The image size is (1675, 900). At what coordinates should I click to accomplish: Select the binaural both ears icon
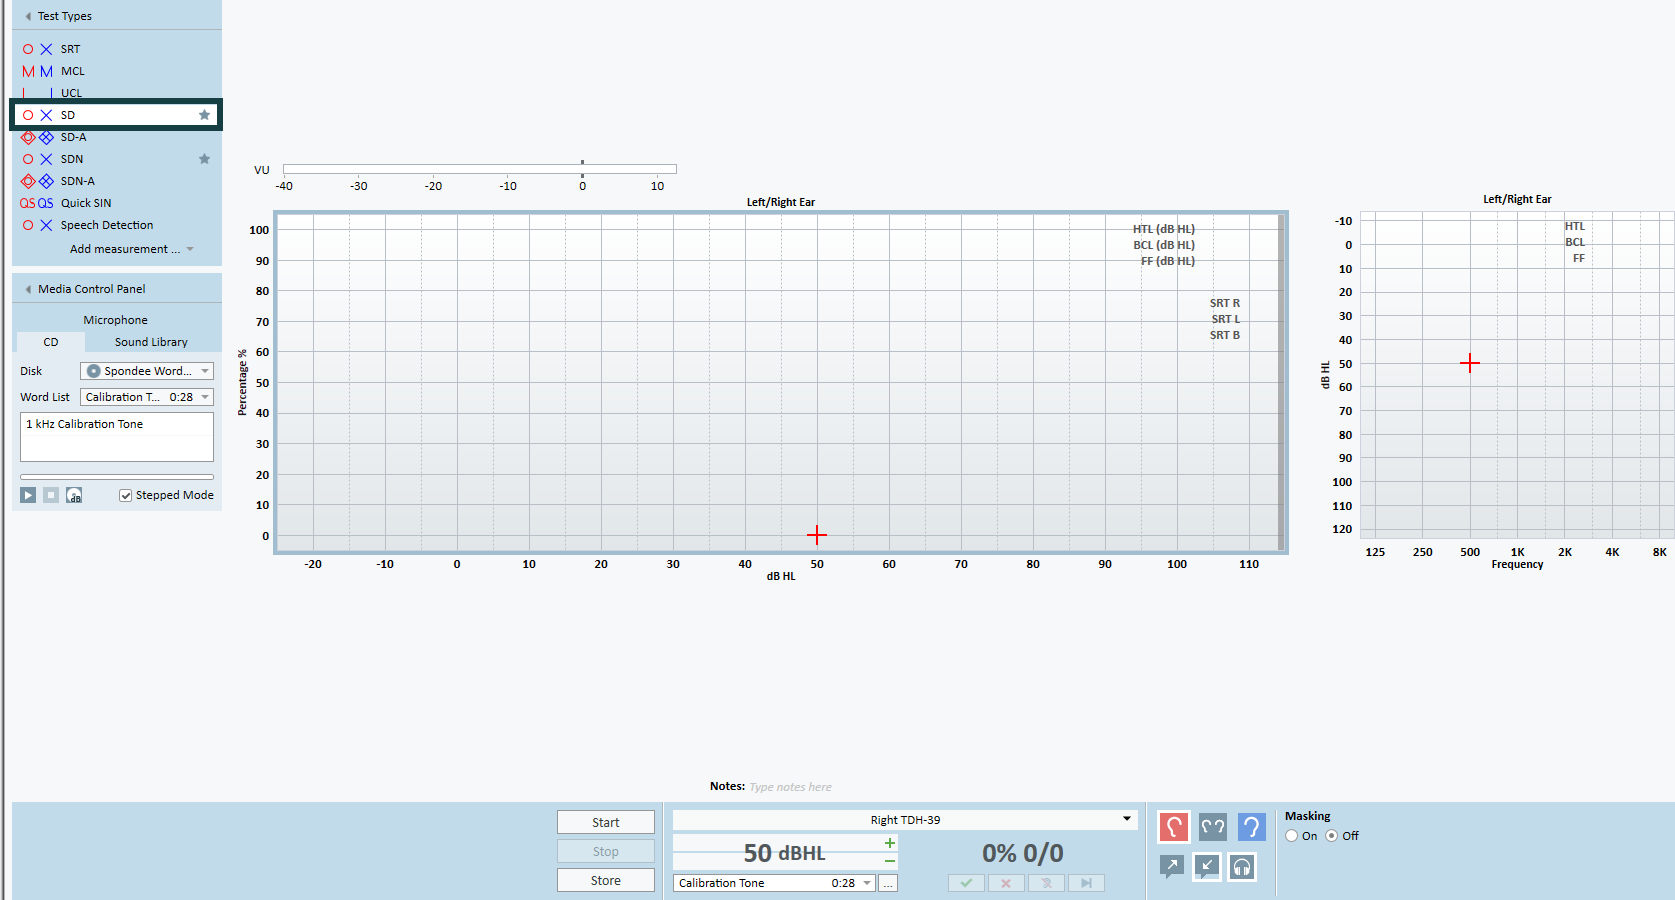pyautogui.click(x=1212, y=827)
